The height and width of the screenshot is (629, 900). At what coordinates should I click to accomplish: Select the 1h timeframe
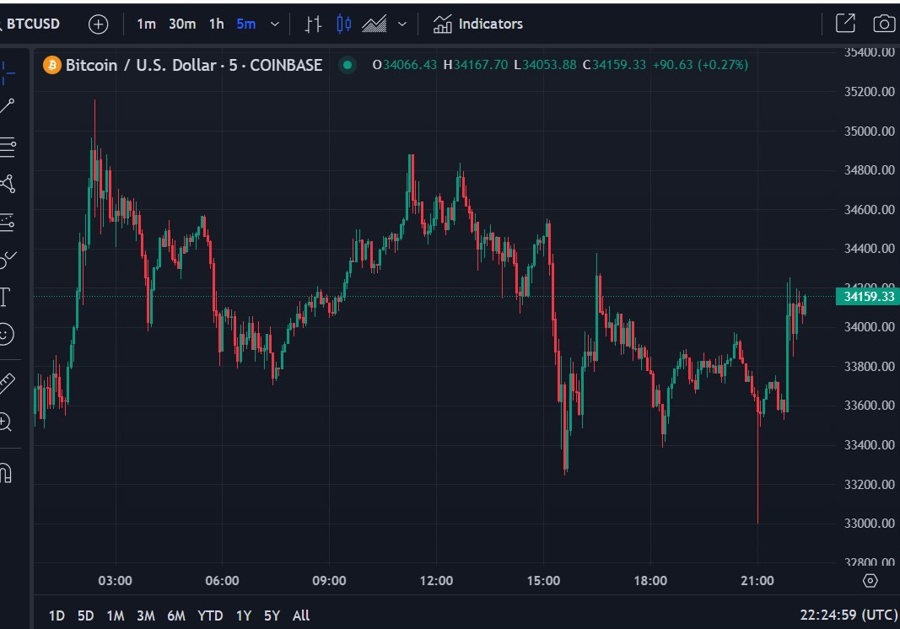pos(216,24)
